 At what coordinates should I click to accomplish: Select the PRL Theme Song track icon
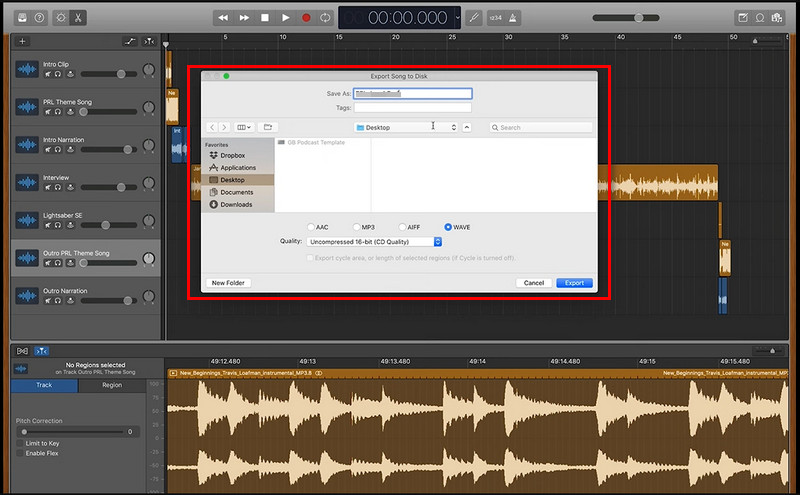[27, 107]
